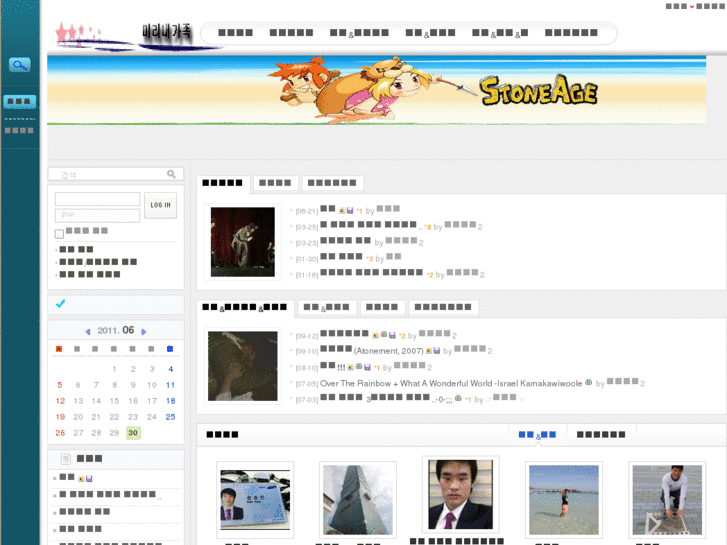
Task: Select day 11 in the calendar
Action: tap(170, 385)
